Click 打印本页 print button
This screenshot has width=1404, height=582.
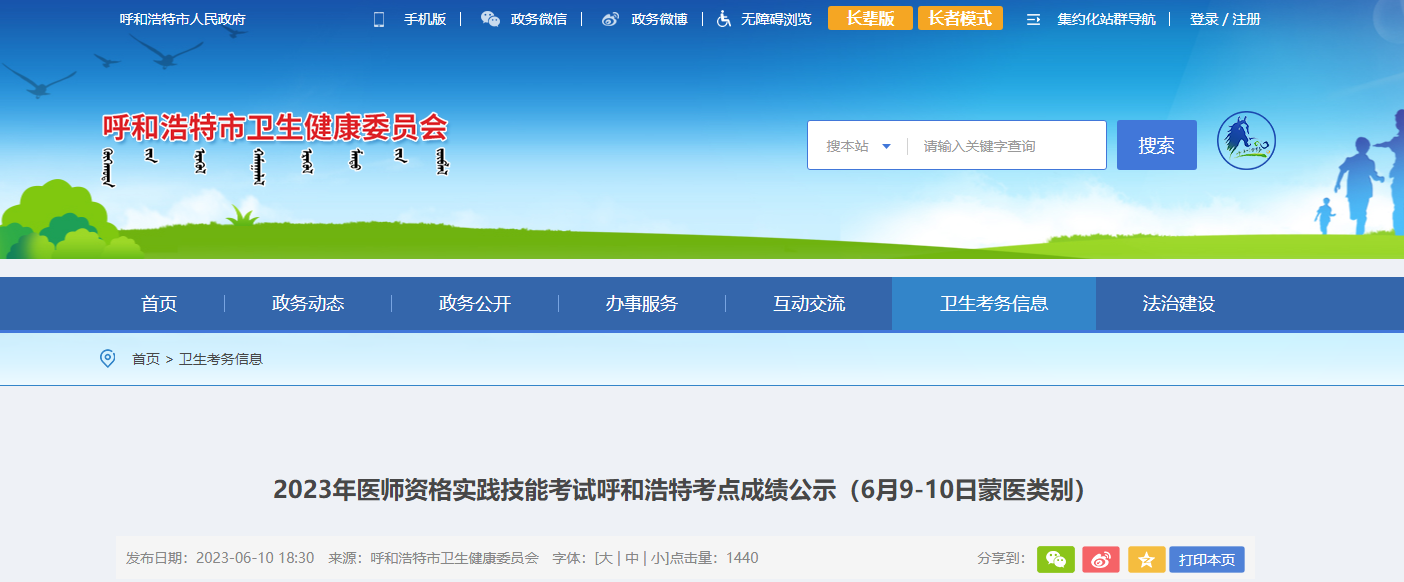1206,559
